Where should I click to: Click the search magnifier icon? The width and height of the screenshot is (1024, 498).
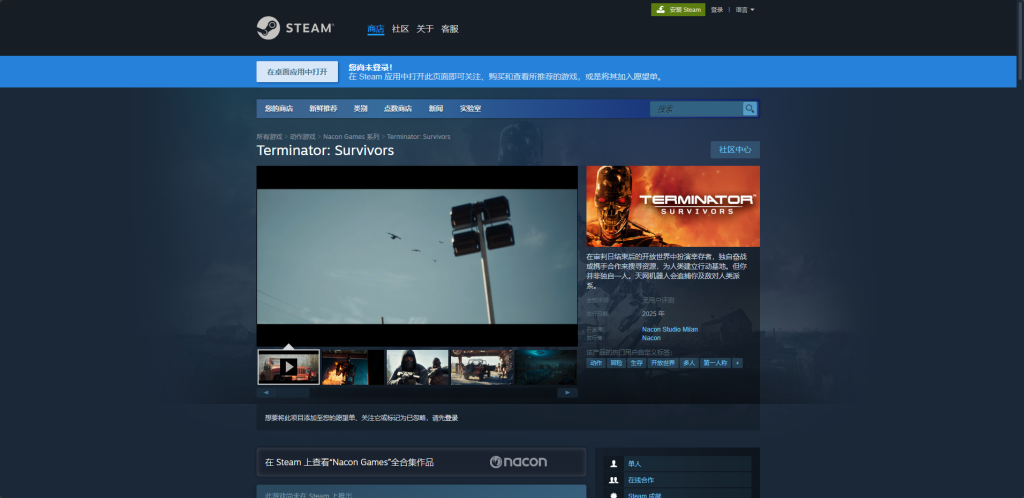coord(750,108)
